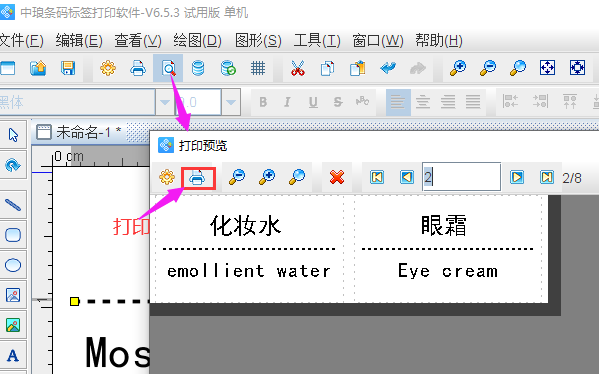Select the rounded rectangle tool
Image resolution: width=599 pixels, height=374 pixels.
13,235
